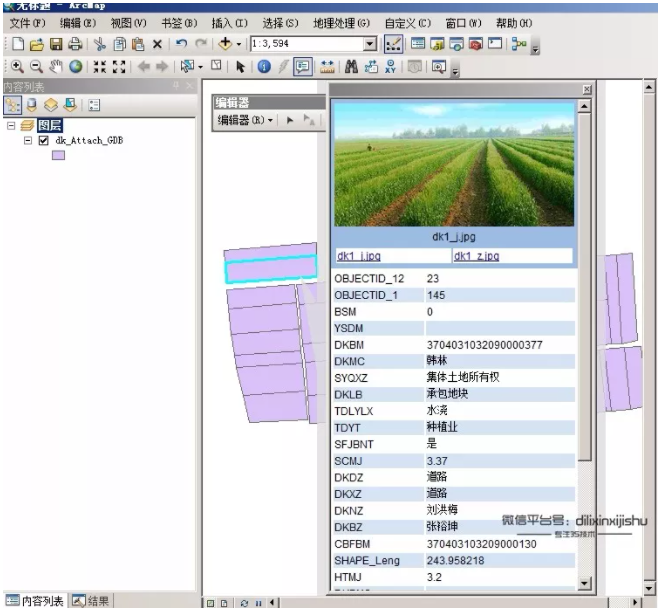
Task: Open the 自定义(C) menu
Action: point(408,23)
